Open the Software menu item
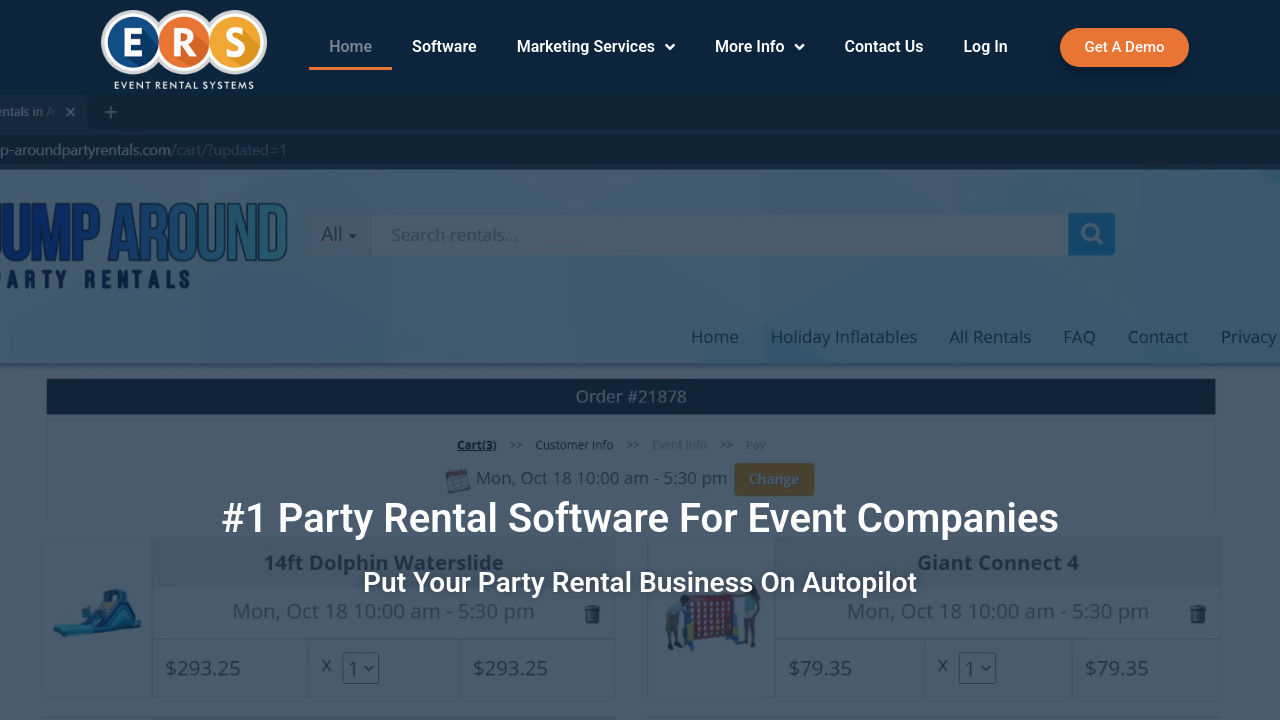Screen dimensions: 1280x720 (444, 47)
